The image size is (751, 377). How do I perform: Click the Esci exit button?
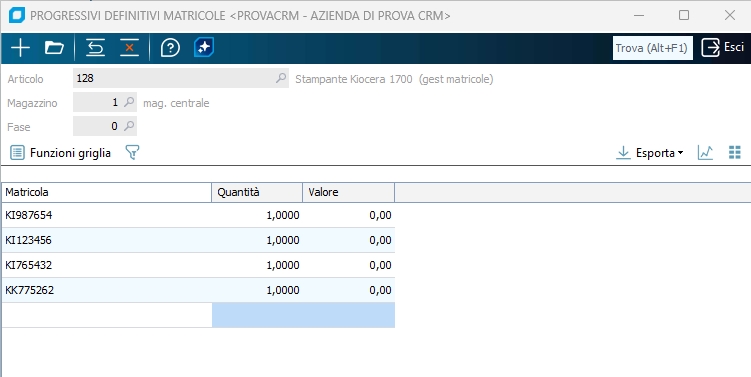[x=723, y=47]
